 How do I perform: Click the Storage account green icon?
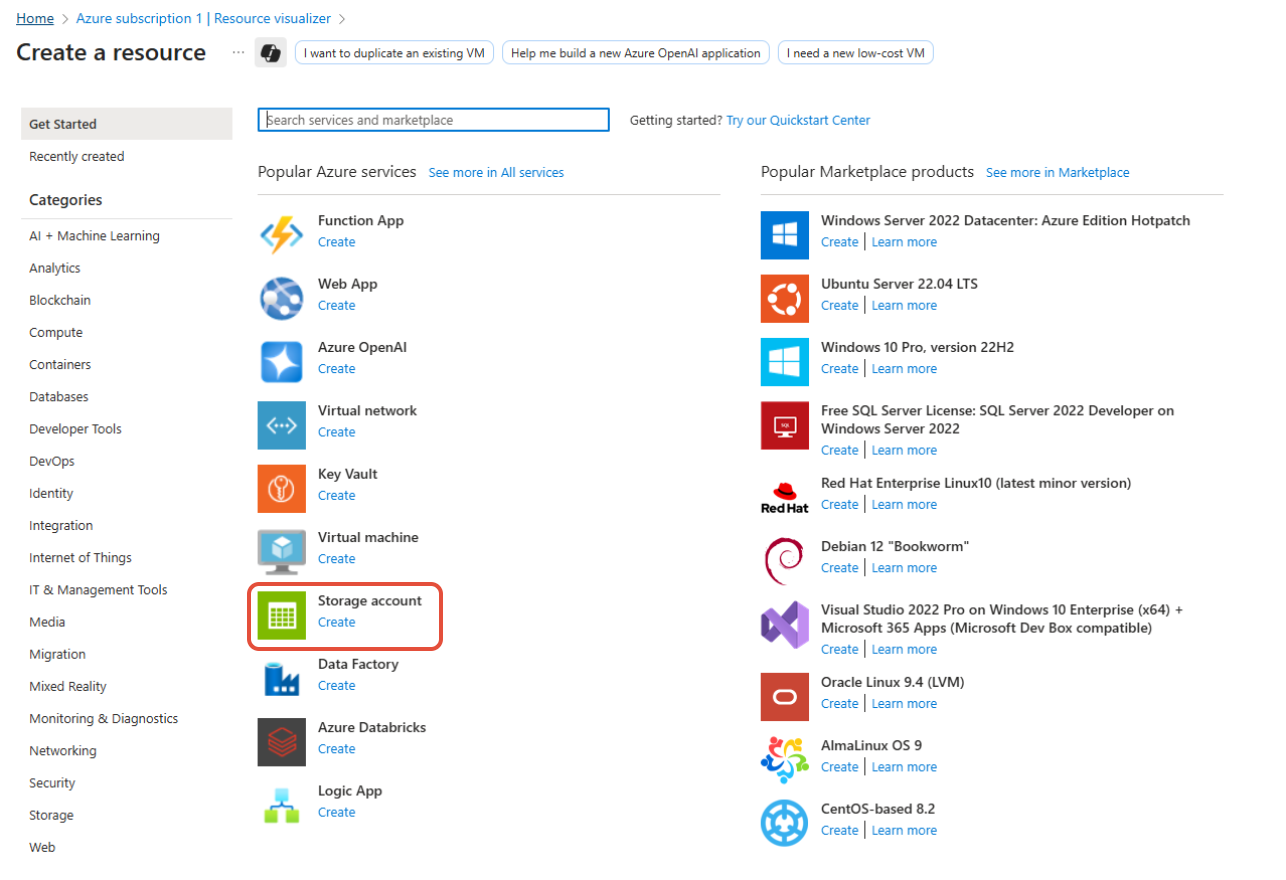pyautogui.click(x=282, y=615)
